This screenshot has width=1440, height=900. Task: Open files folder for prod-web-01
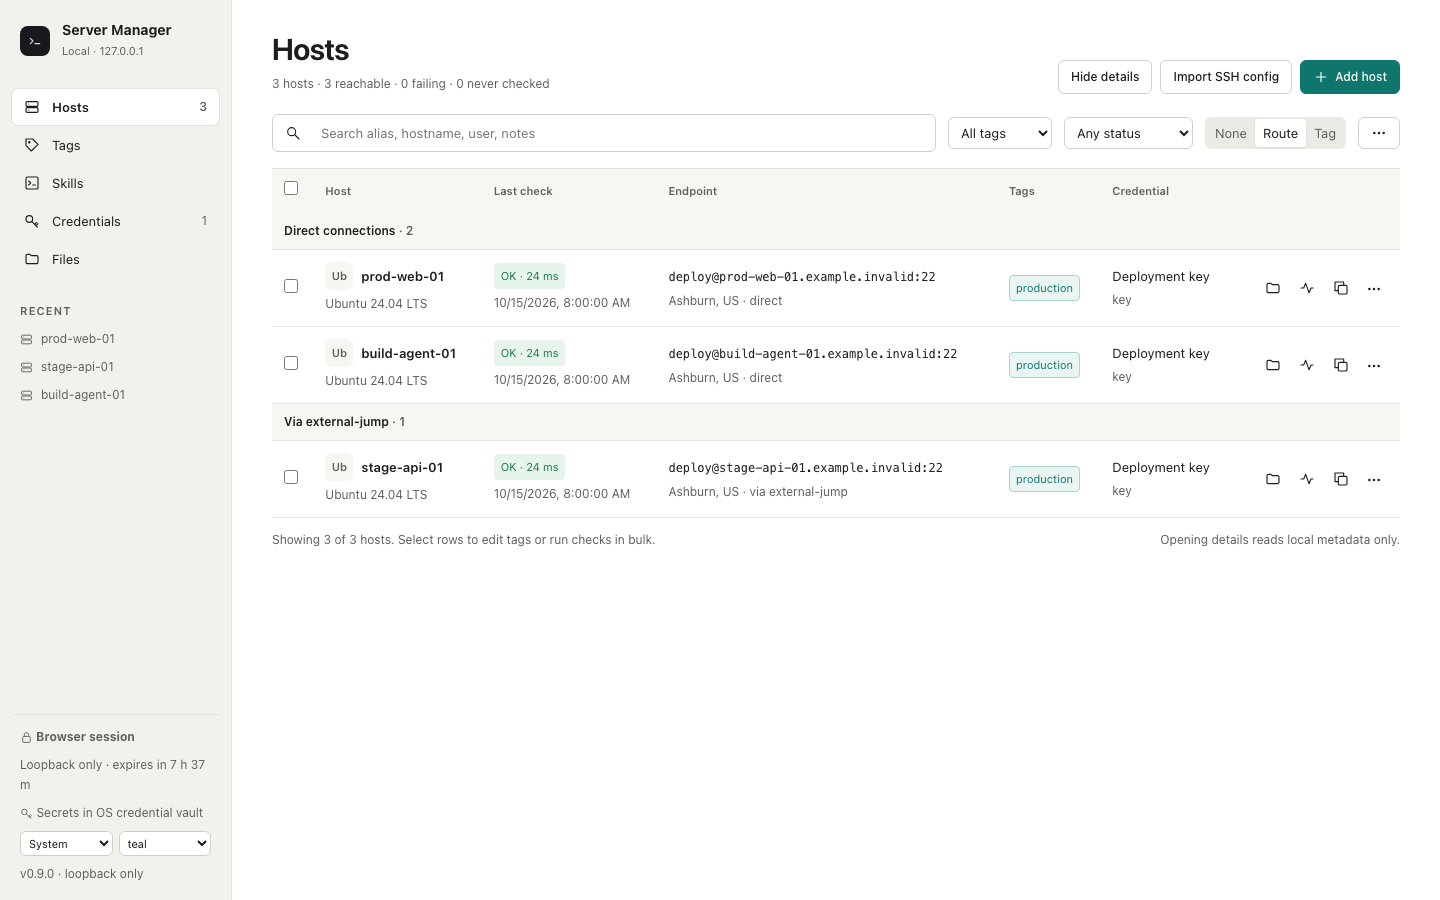(1273, 288)
